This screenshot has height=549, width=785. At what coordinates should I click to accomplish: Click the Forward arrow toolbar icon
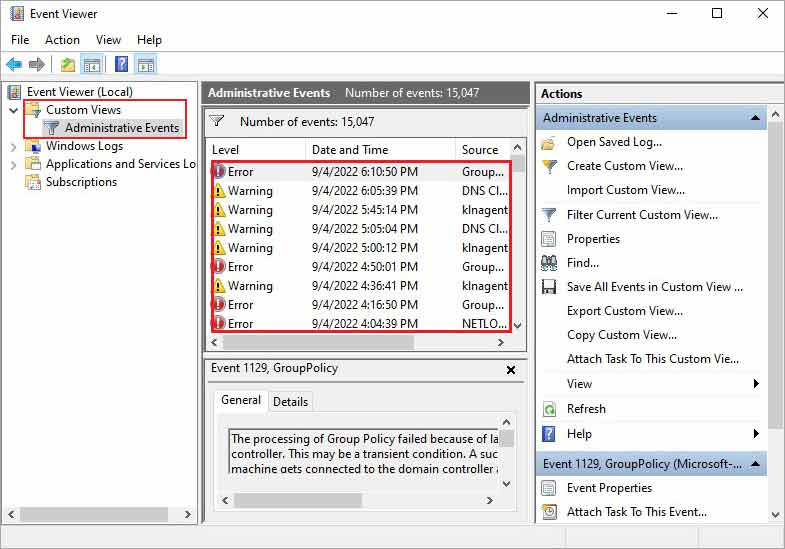click(x=37, y=65)
